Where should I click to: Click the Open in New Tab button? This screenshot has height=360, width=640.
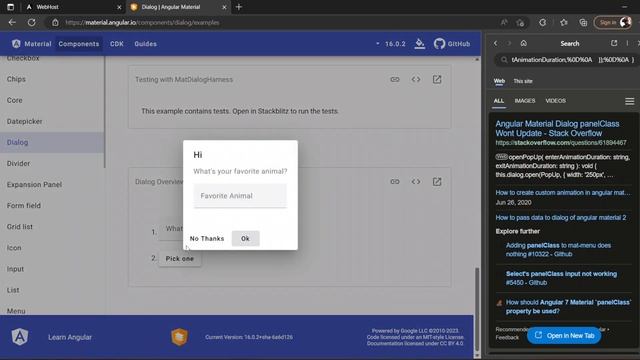click(564, 336)
